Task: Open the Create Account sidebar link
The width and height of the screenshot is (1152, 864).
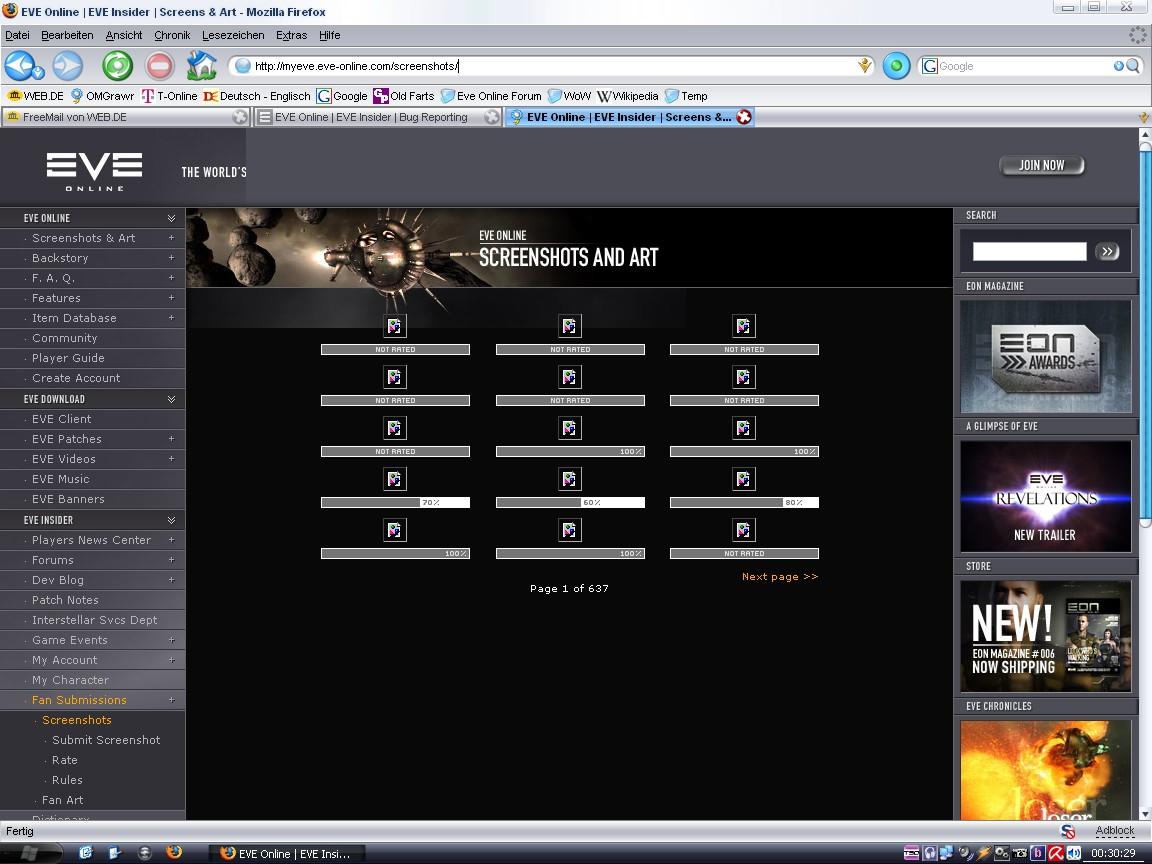Action: pyautogui.click(x=76, y=378)
